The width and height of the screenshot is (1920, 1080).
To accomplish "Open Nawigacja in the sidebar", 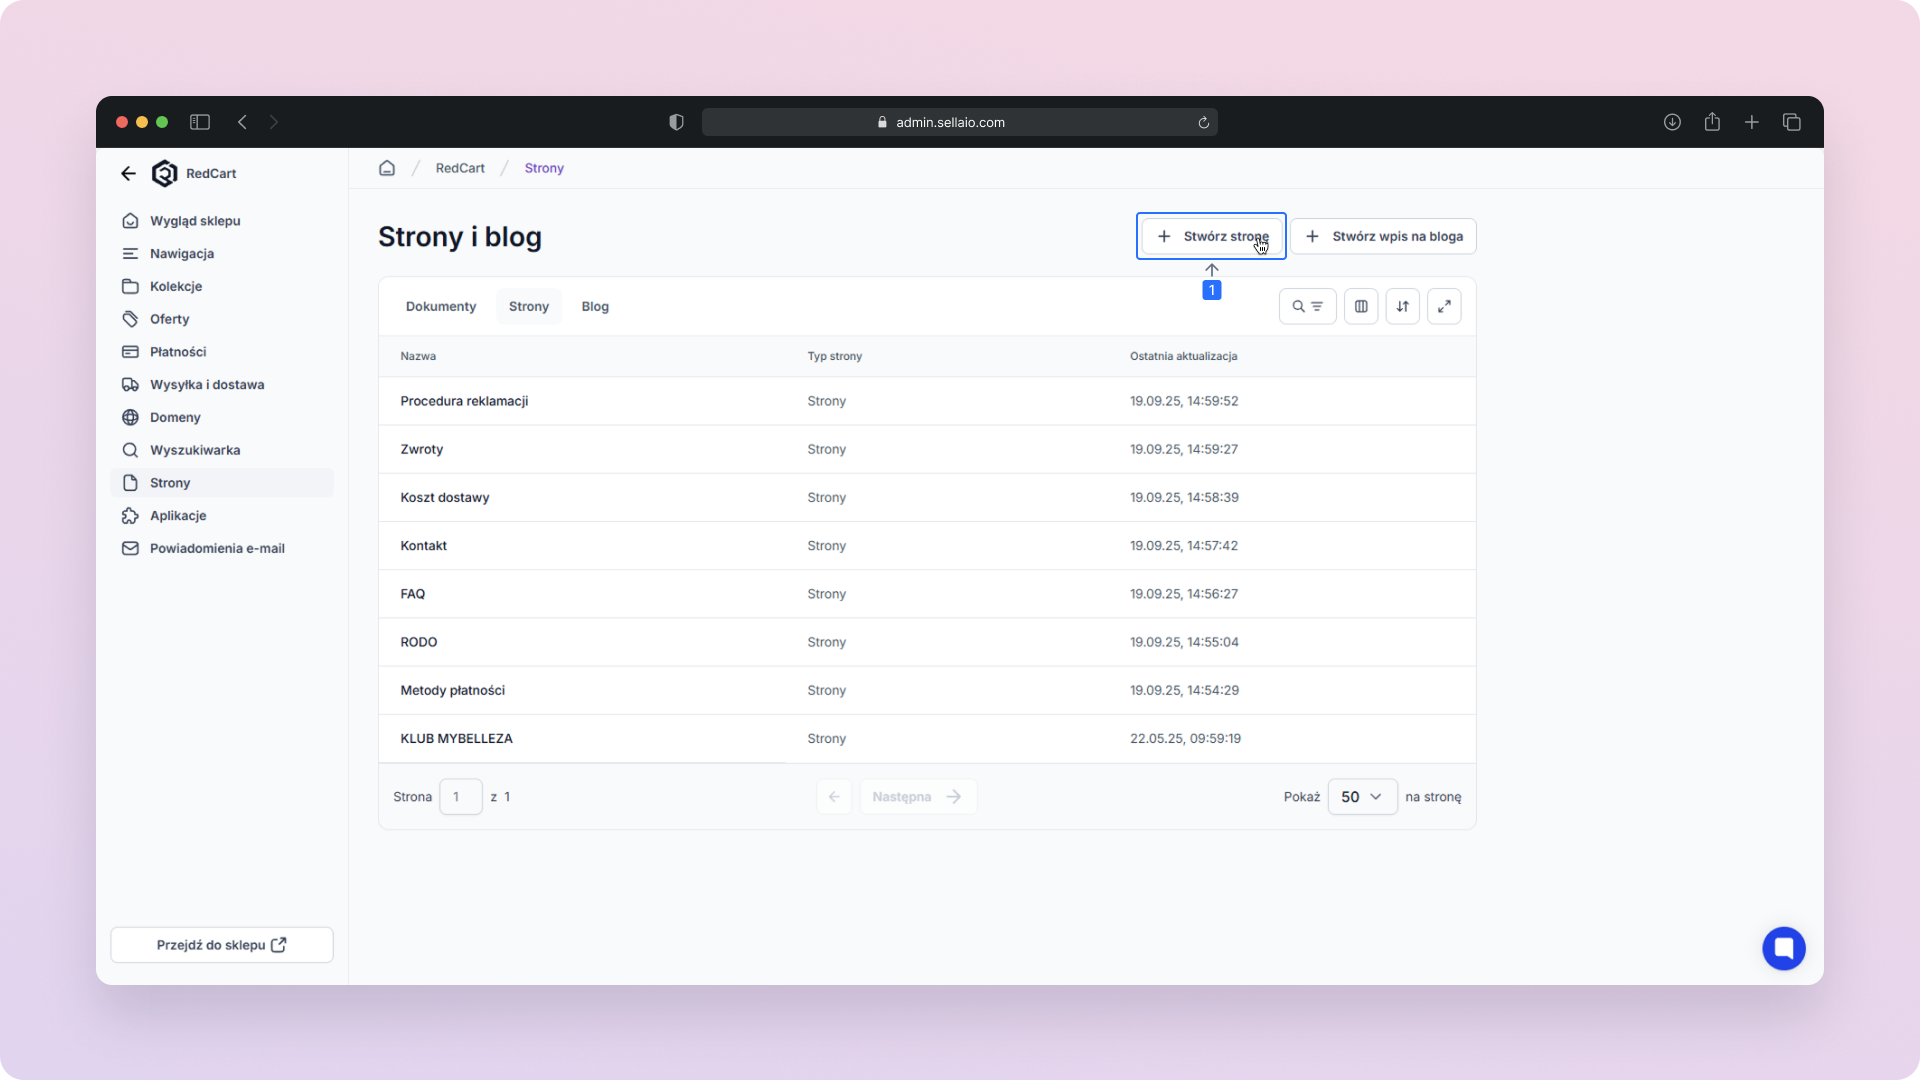I will (182, 253).
